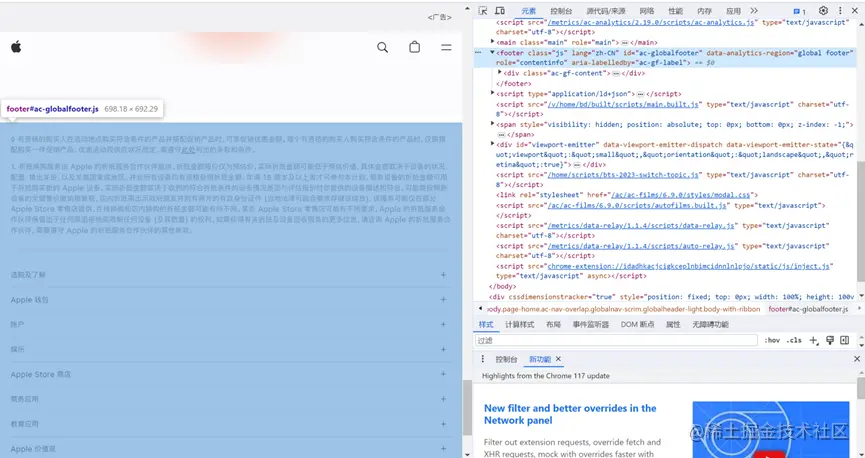
Task: Open the hamburger menu on Apple page
Action: click(x=446, y=47)
